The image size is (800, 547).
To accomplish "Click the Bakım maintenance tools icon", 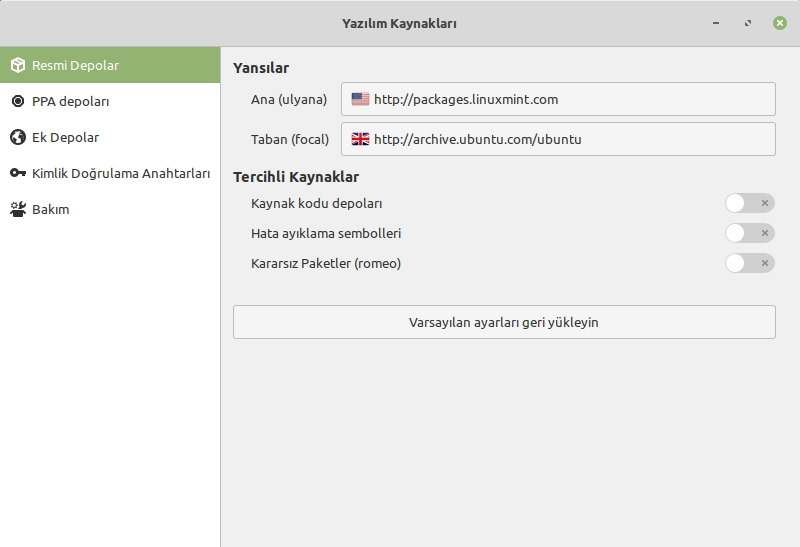I will (18, 209).
